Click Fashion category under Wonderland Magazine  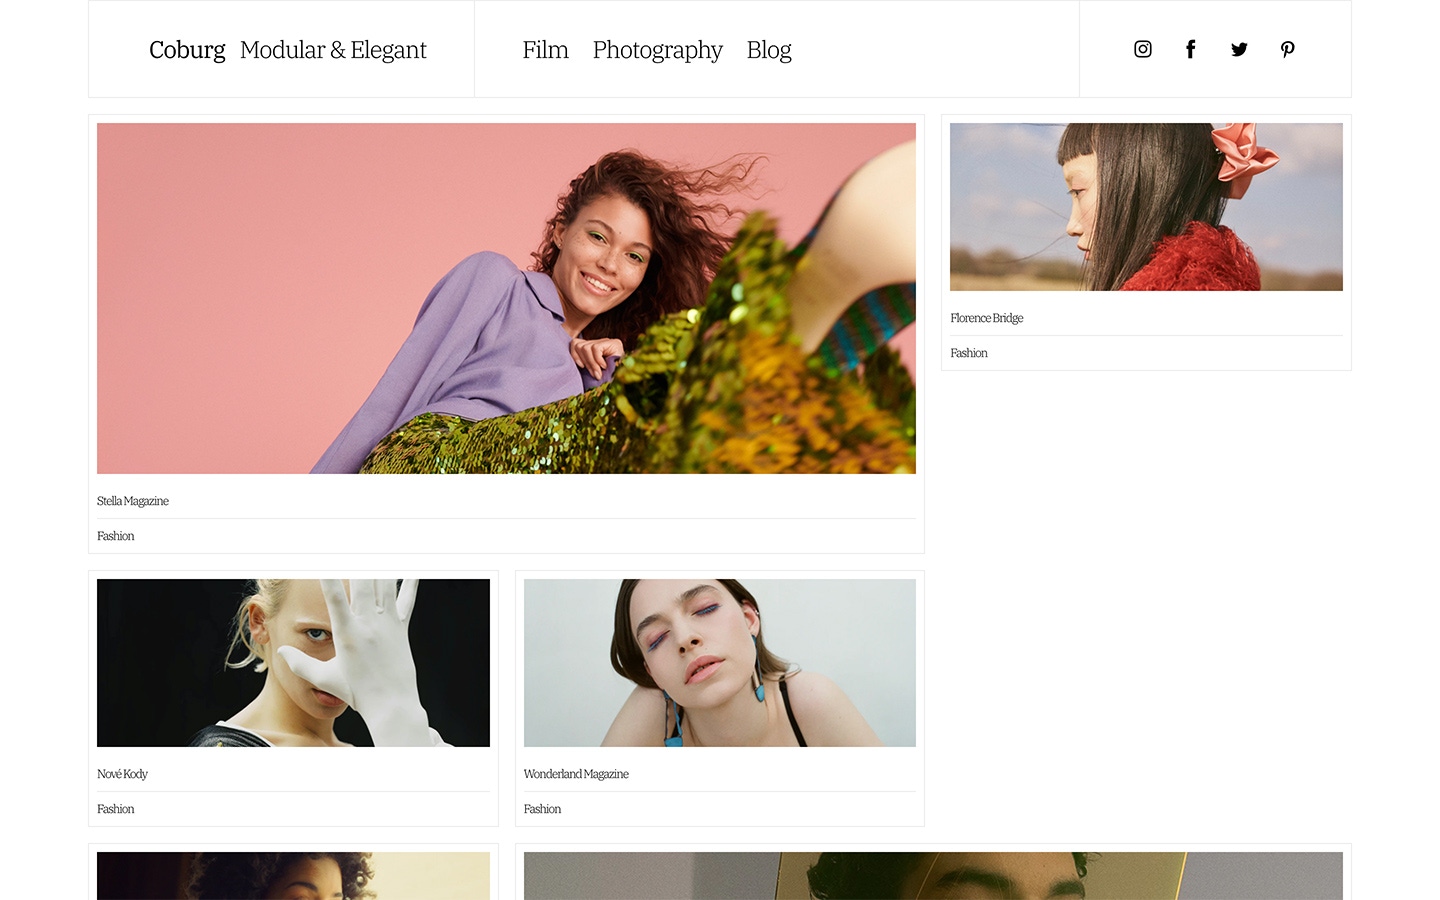coord(542,809)
